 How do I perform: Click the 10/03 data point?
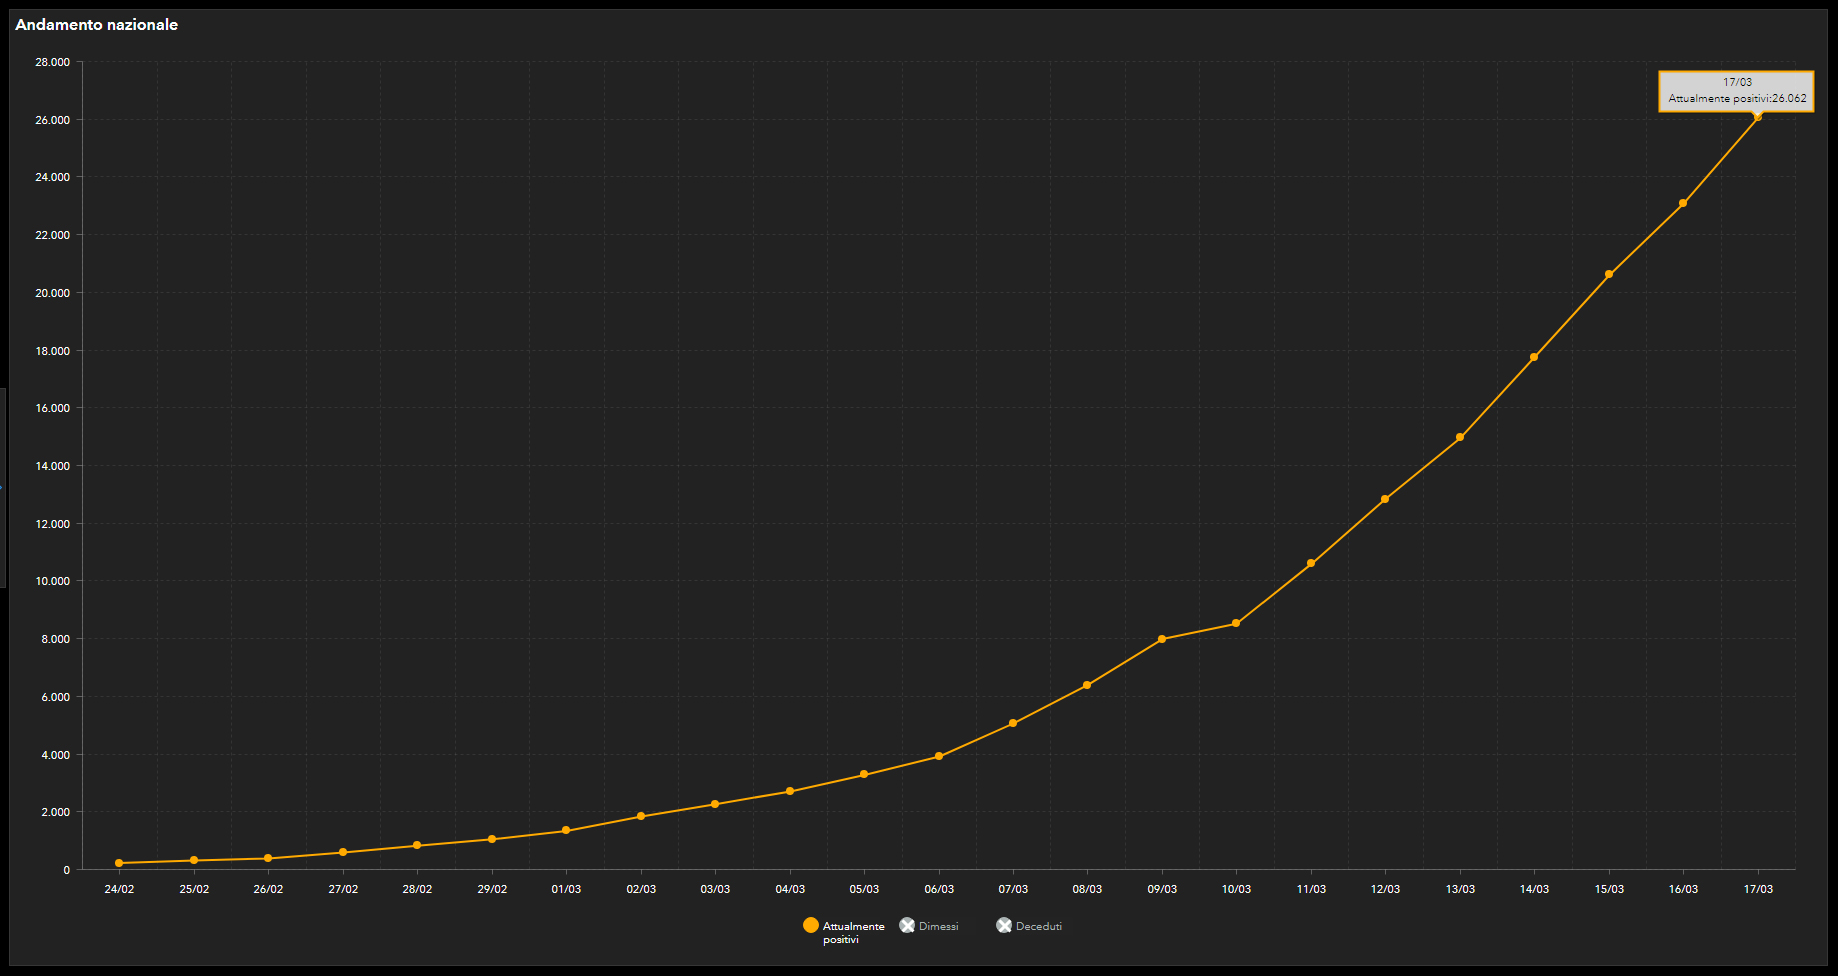click(1236, 623)
